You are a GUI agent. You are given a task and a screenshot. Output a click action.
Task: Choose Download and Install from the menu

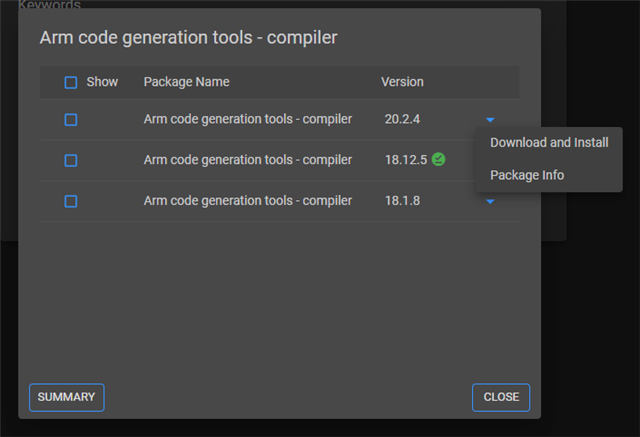549,142
